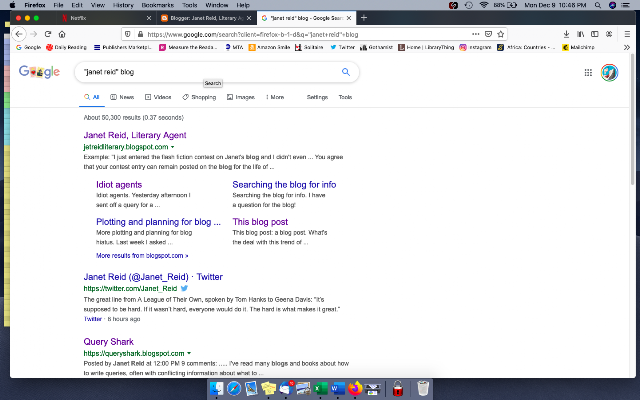The image size is (640, 400).
Task: Open page actions three-dot menu in address bar
Action: click(x=476, y=34)
